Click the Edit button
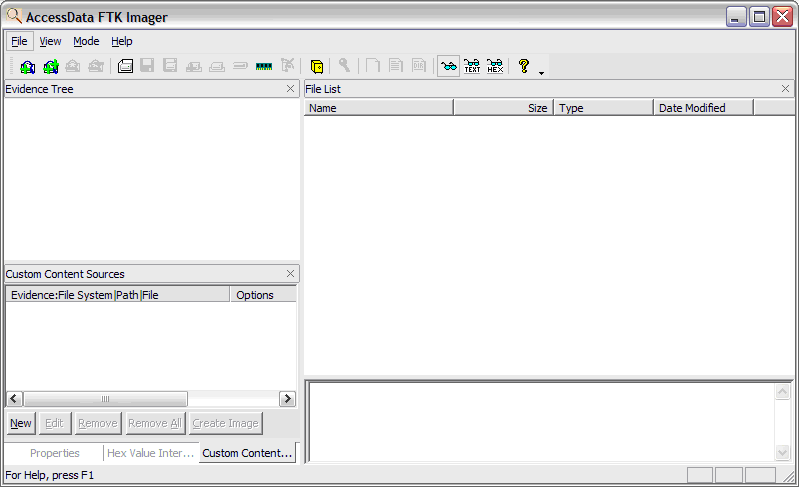799x487 pixels. point(55,423)
